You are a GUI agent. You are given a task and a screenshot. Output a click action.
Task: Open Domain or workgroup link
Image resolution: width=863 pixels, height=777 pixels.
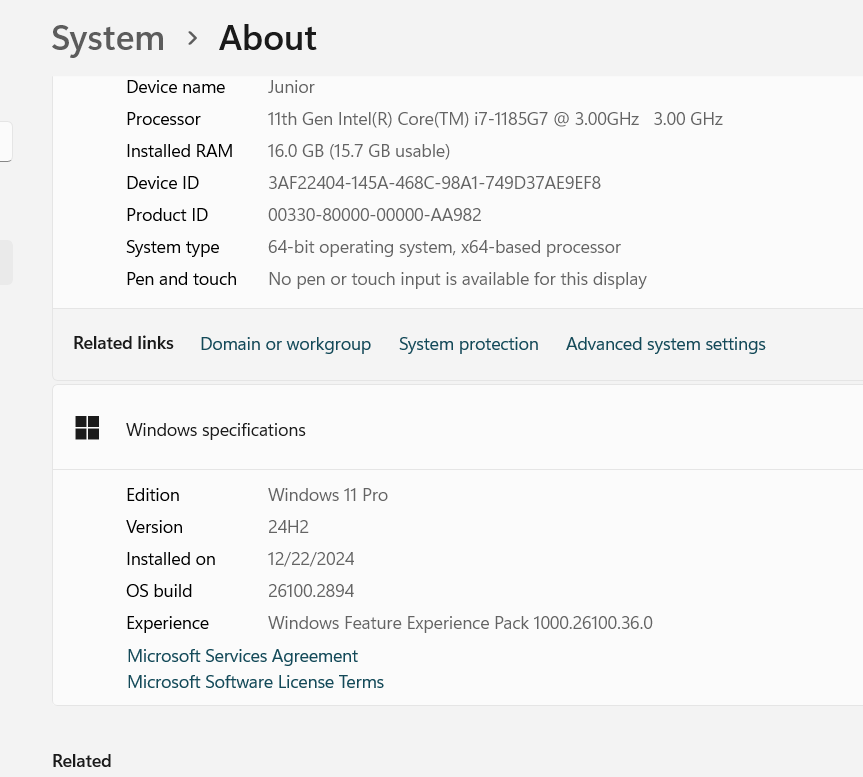coord(285,344)
